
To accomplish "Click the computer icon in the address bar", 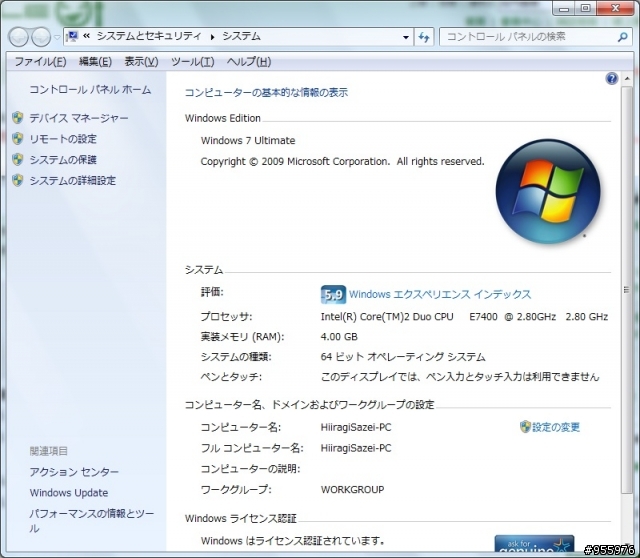I will 72,37.
